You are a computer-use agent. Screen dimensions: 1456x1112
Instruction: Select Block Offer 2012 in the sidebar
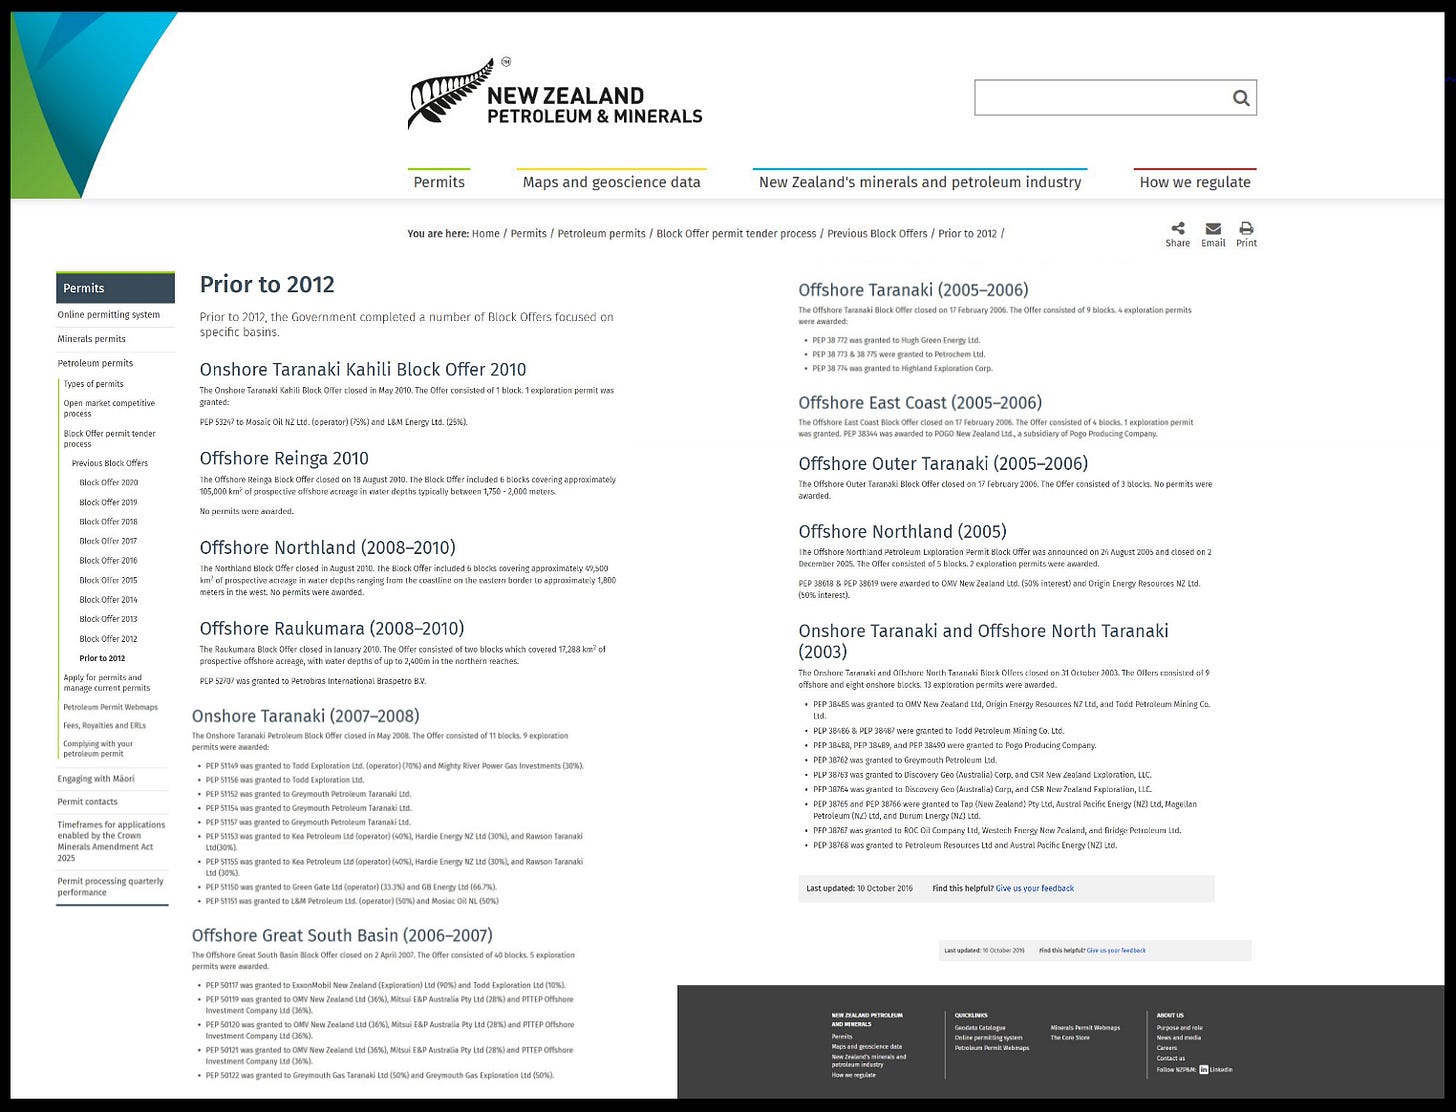click(108, 639)
